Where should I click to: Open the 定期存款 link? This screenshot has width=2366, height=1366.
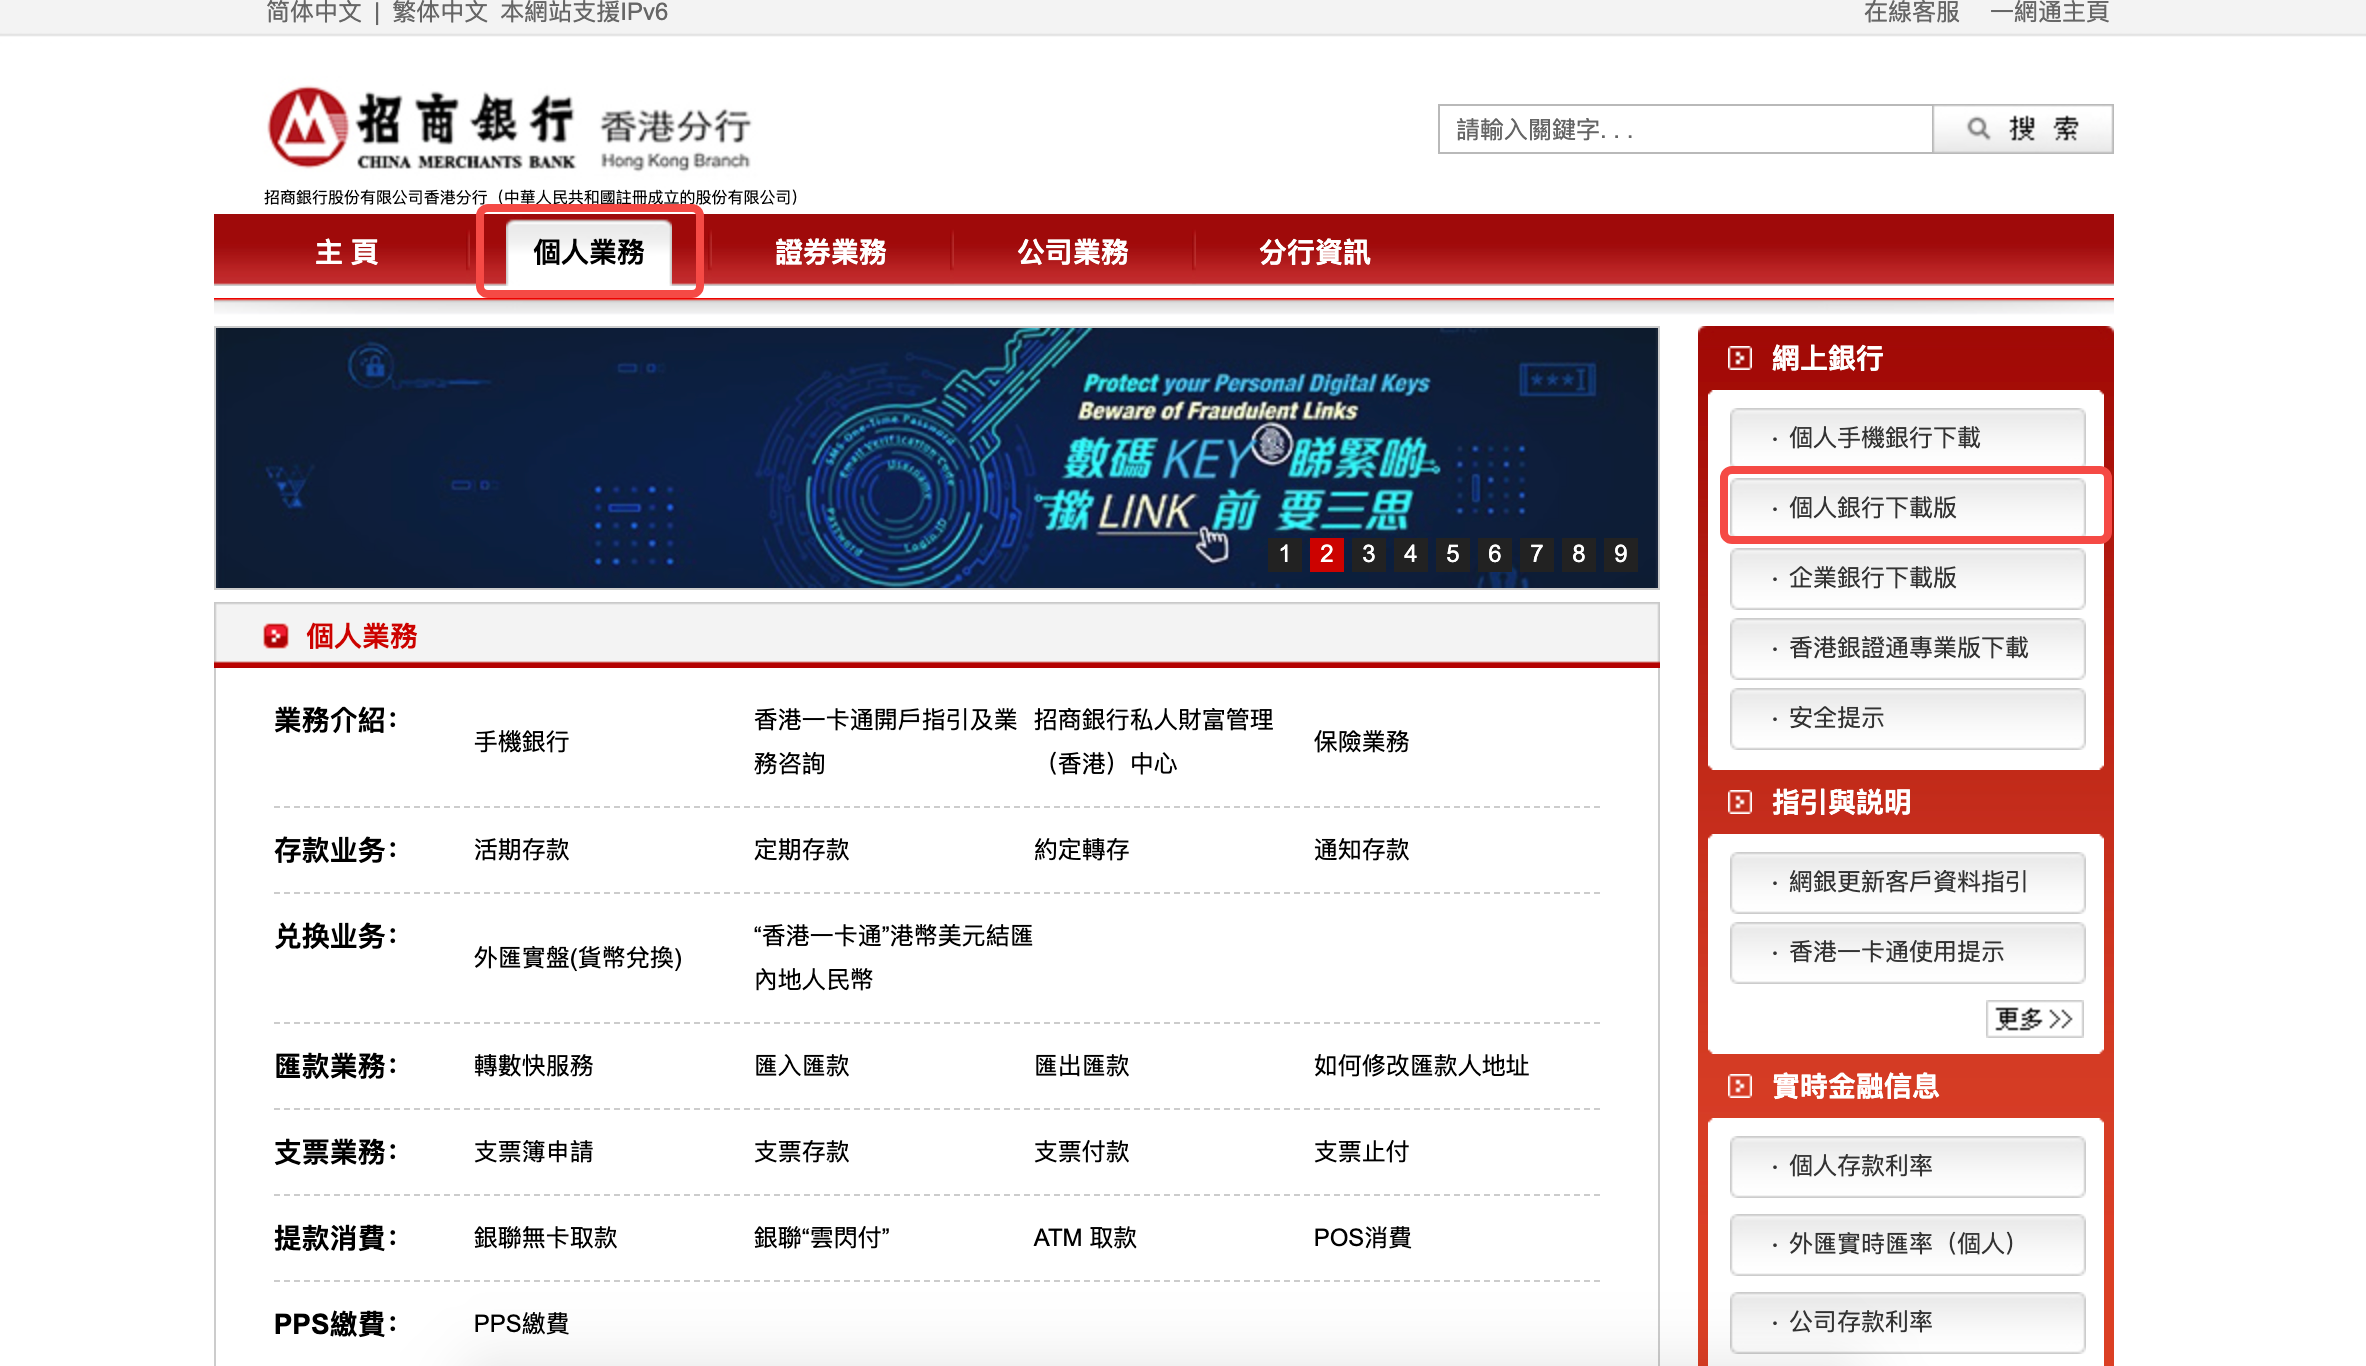(x=801, y=850)
